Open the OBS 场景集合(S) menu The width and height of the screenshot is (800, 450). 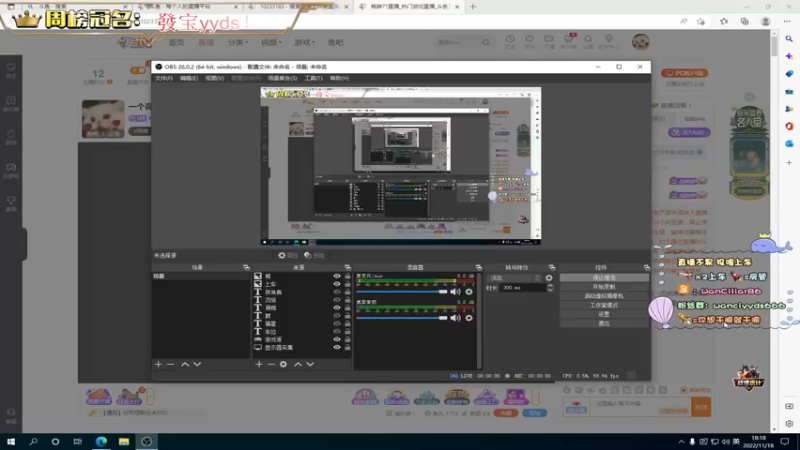click(x=282, y=78)
